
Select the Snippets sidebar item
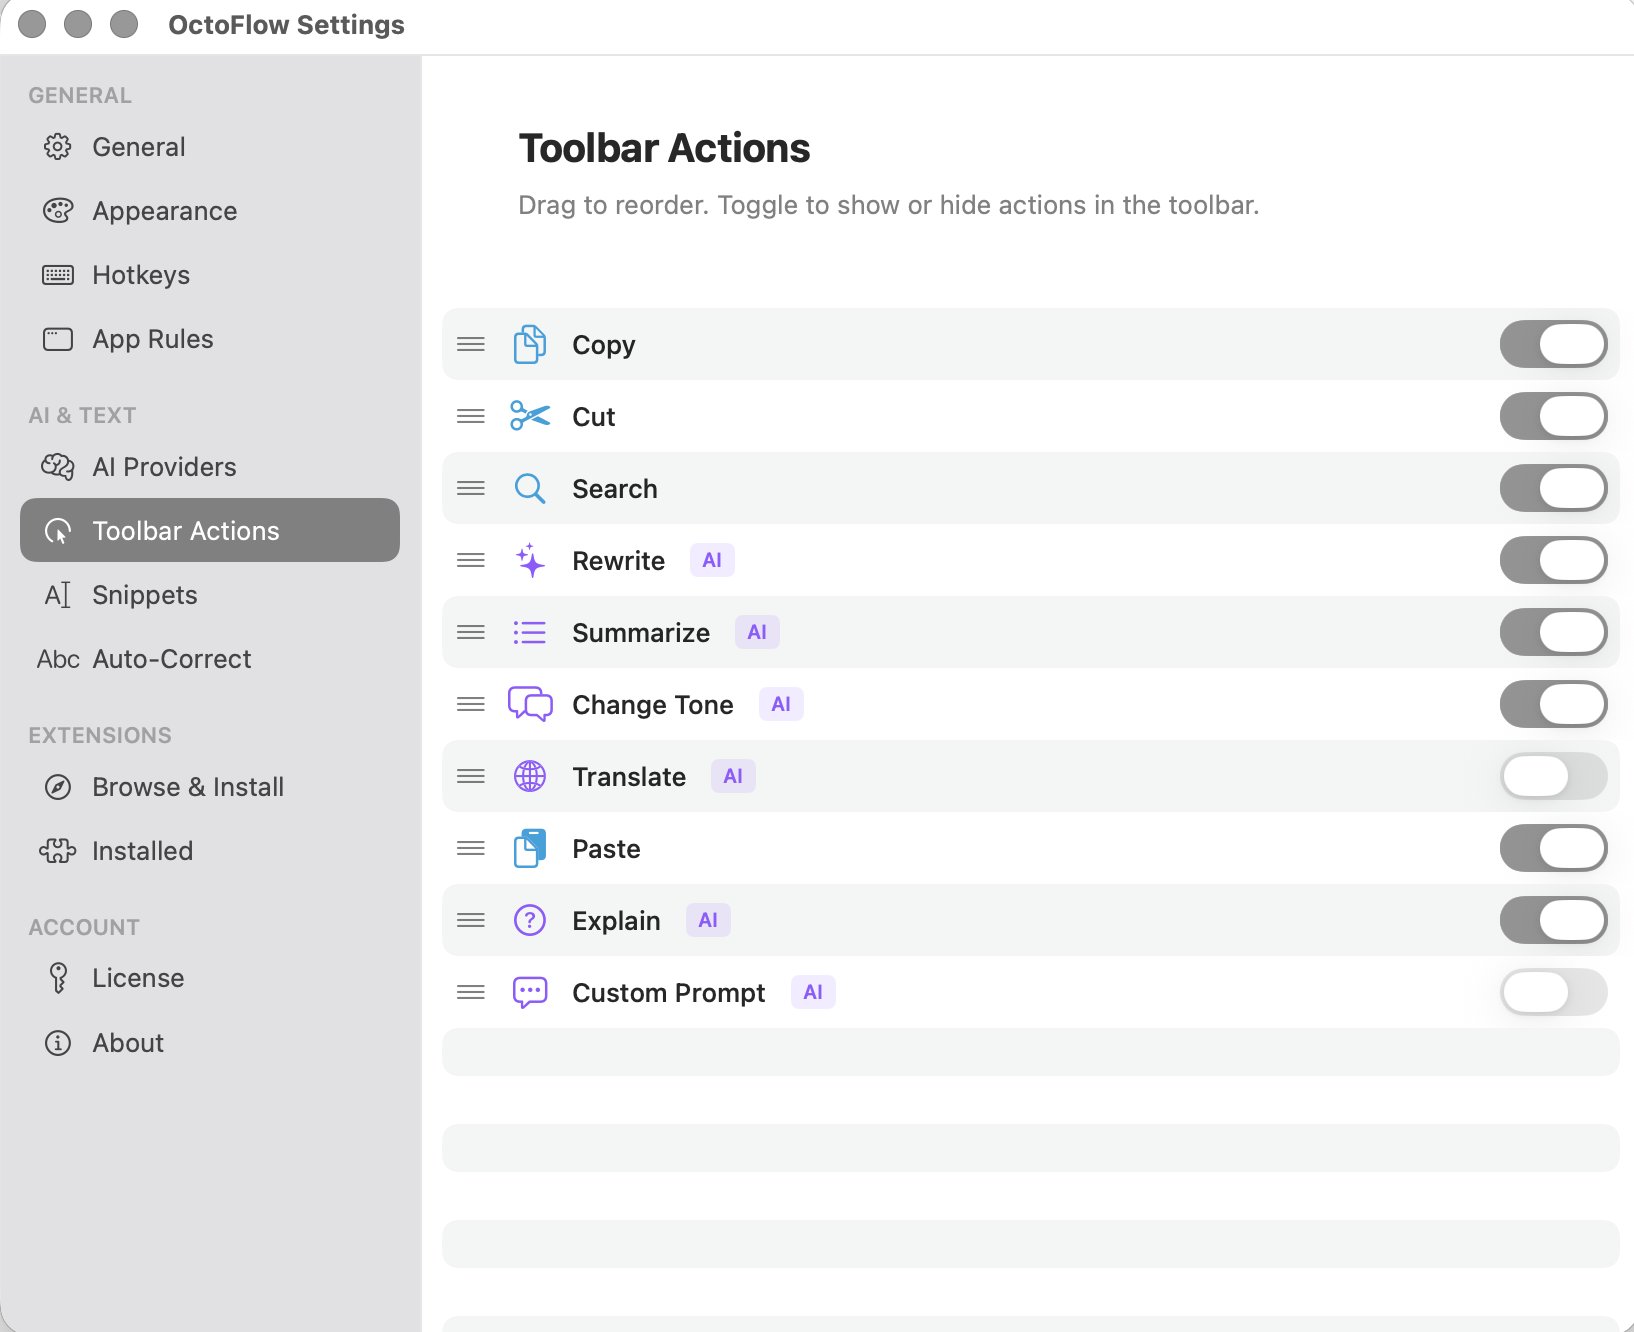pyautogui.click(x=210, y=595)
